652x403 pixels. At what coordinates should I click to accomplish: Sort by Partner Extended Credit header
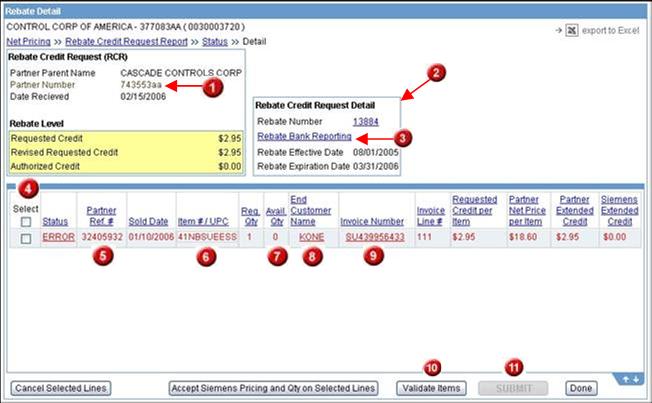click(x=575, y=210)
